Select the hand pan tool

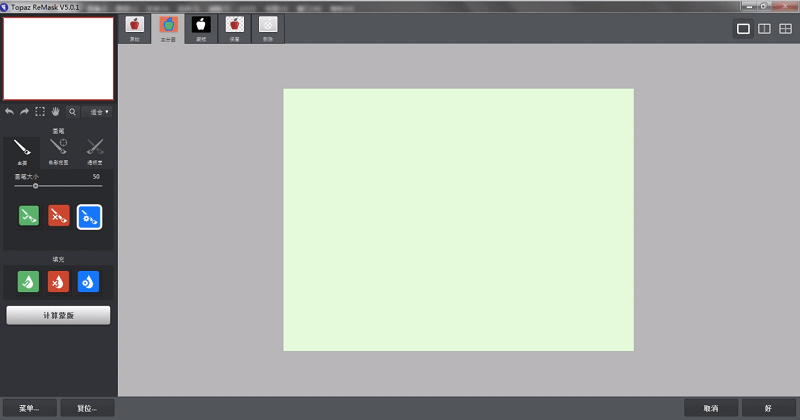(x=56, y=112)
